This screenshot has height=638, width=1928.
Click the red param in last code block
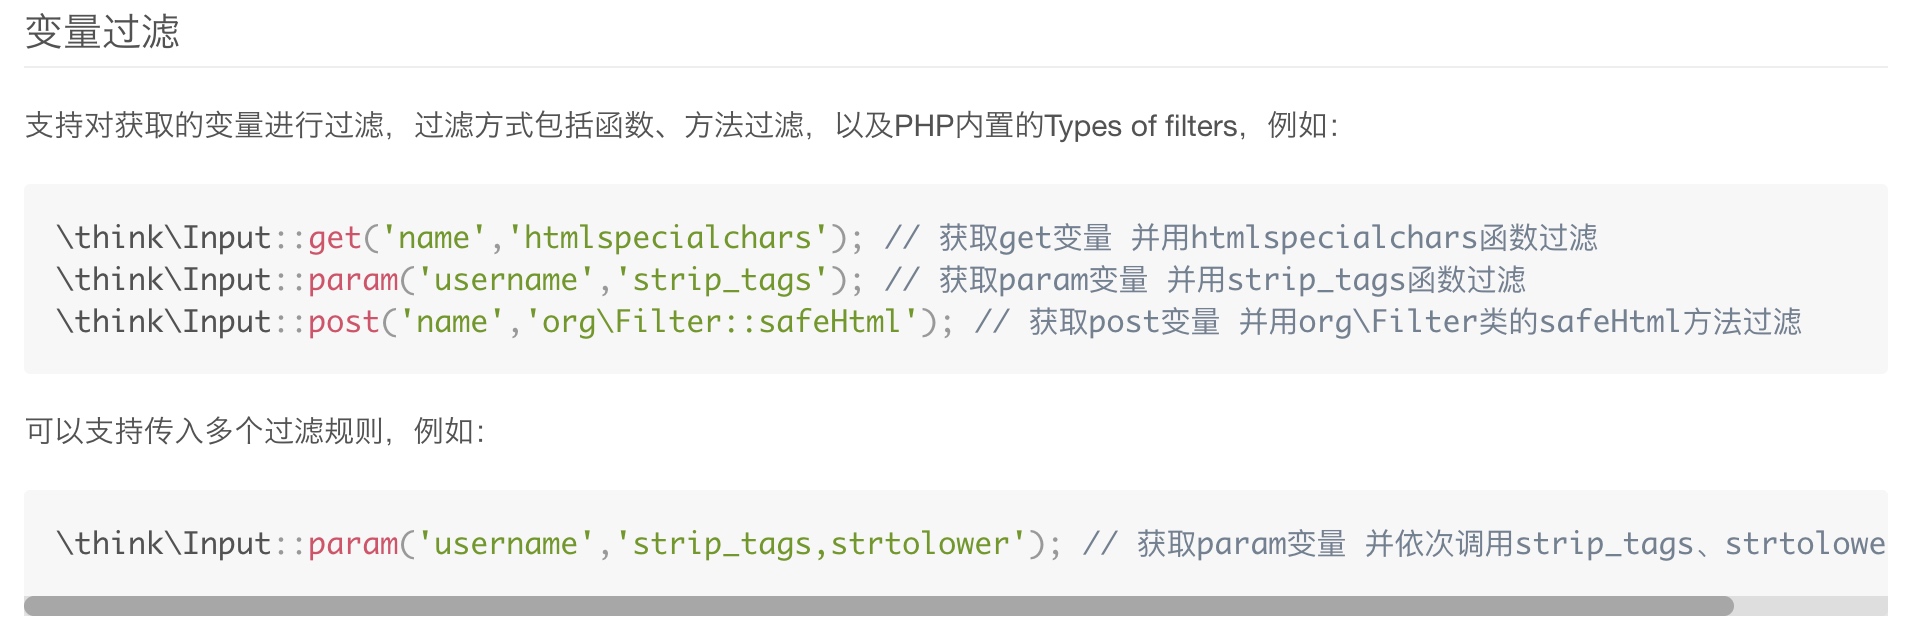point(352,544)
